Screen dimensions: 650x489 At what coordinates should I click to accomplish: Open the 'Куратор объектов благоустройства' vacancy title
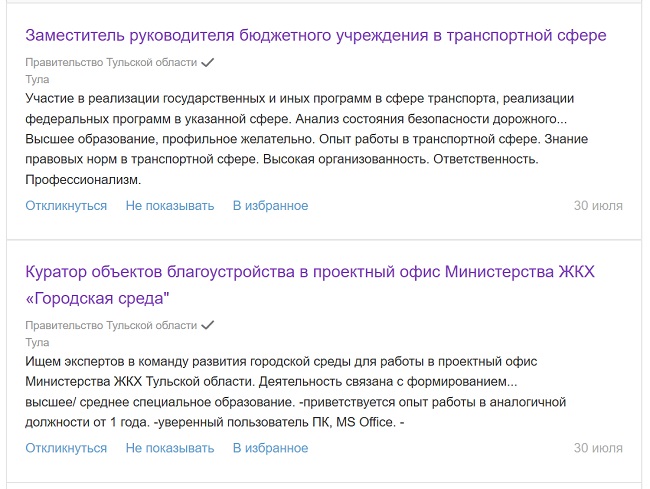(x=316, y=271)
